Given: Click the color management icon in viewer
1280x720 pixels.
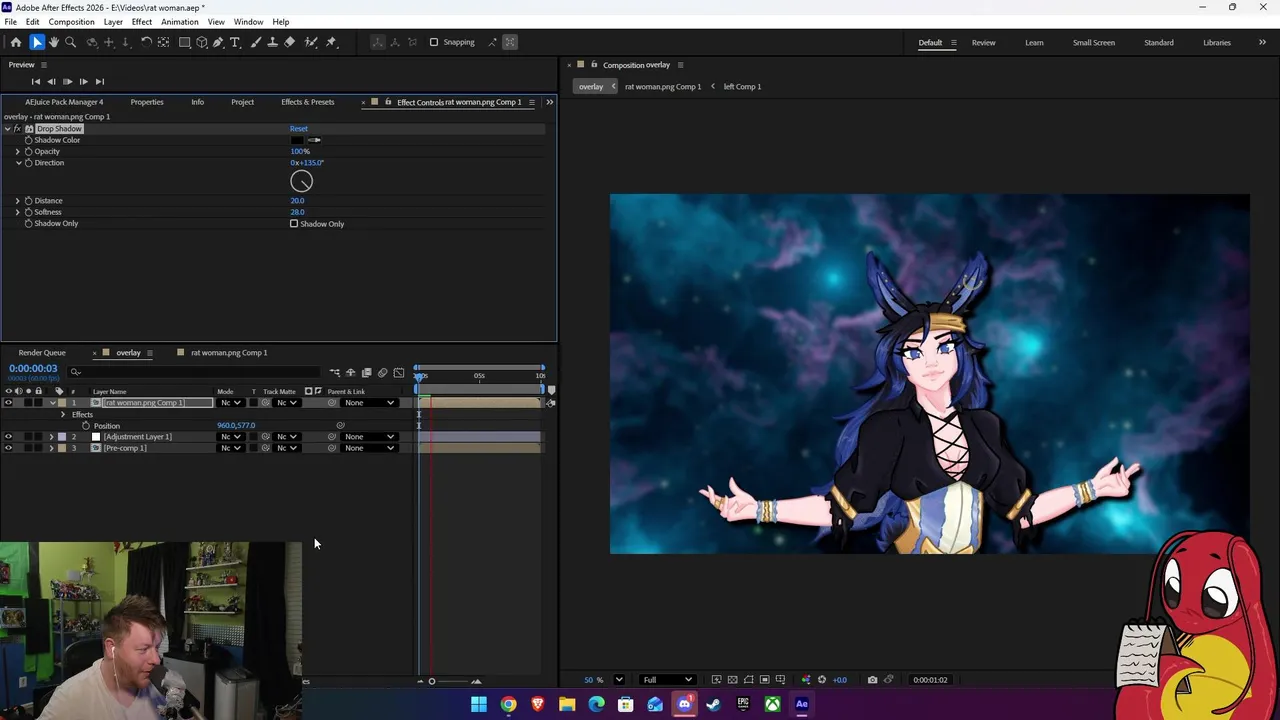Looking at the screenshot, I should pyautogui.click(x=806, y=680).
